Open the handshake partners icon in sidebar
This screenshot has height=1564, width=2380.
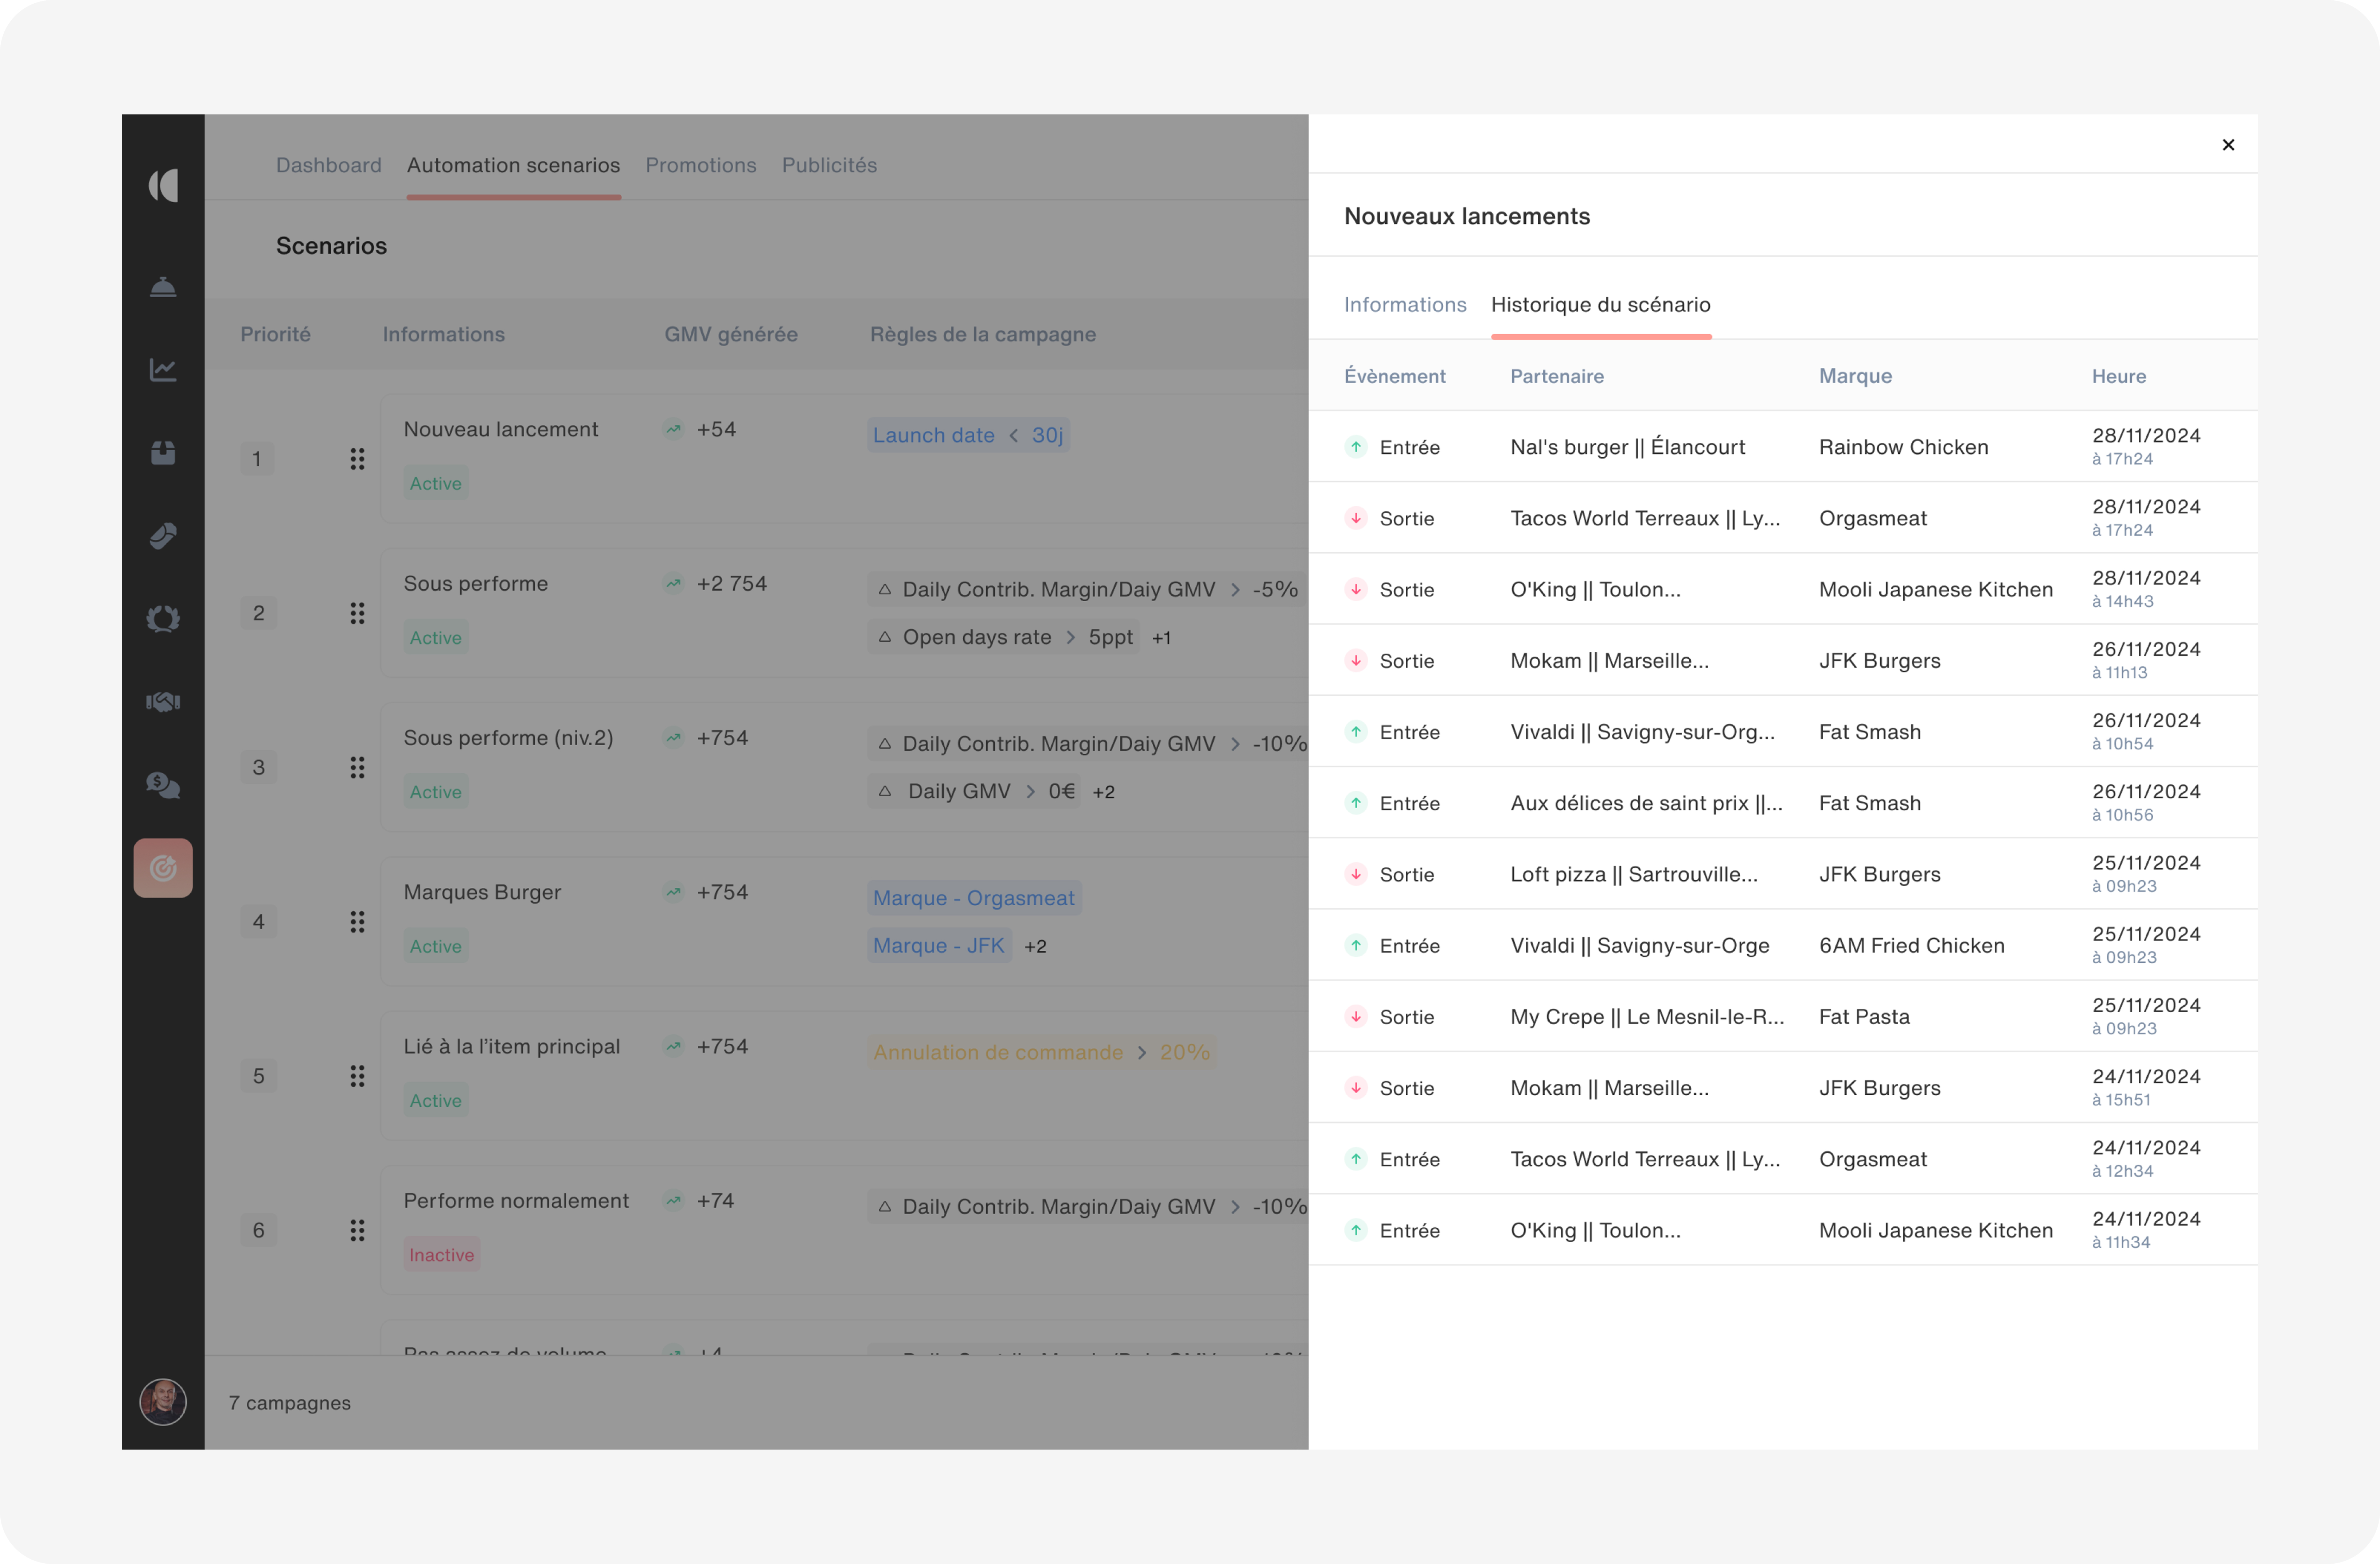[x=163, y=702]
